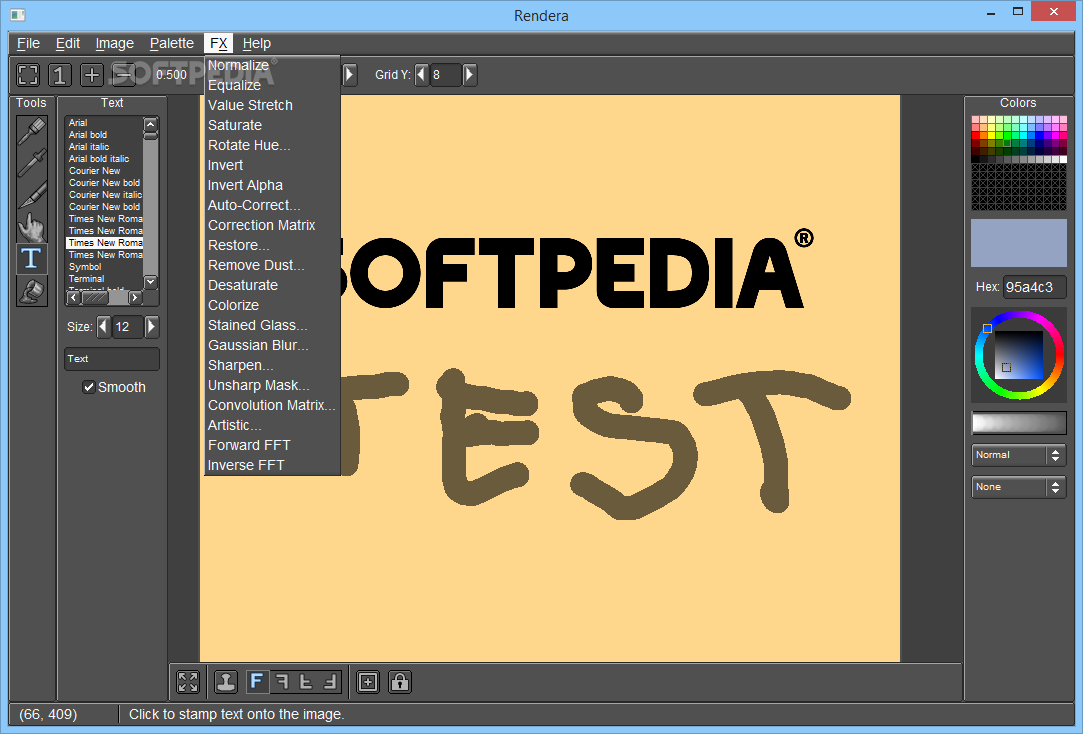This screenshot has width=1083, height=734.
Task: Click the zoom in plus icon
Action: coord(92,75)
